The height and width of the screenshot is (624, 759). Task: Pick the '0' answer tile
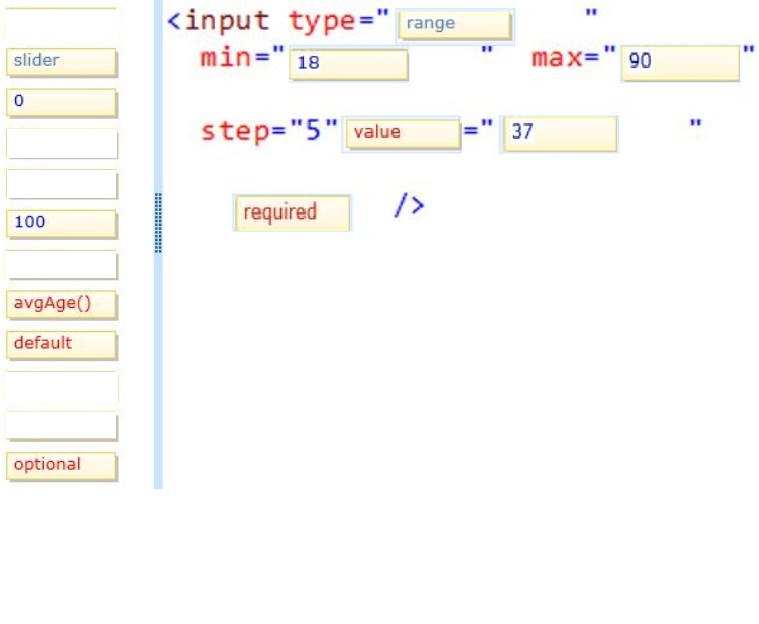[x=61, y=102]
